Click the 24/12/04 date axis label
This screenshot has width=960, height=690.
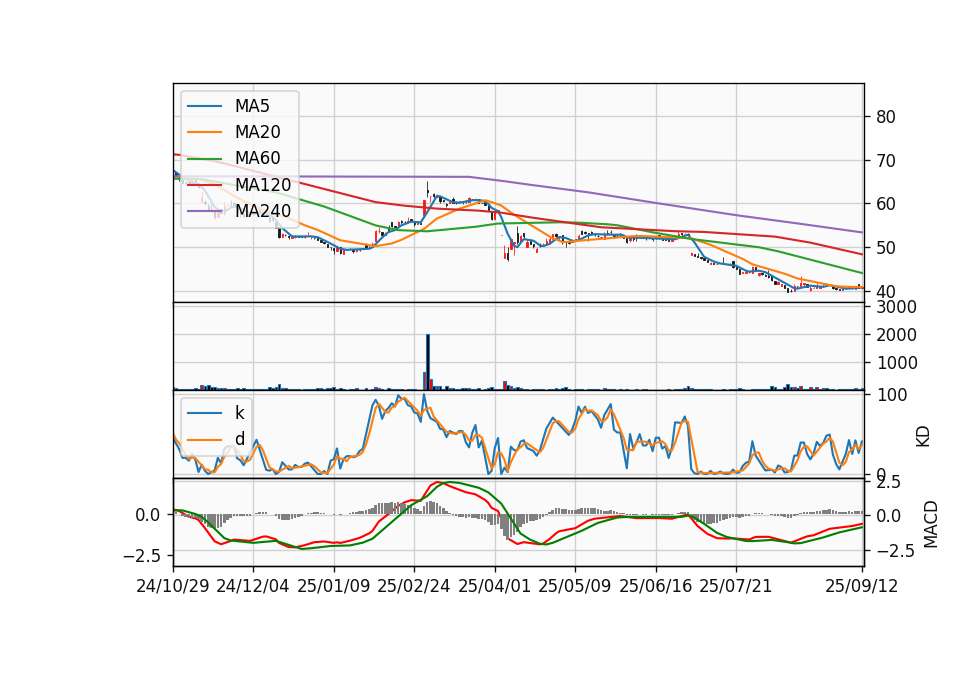(253, 586)
